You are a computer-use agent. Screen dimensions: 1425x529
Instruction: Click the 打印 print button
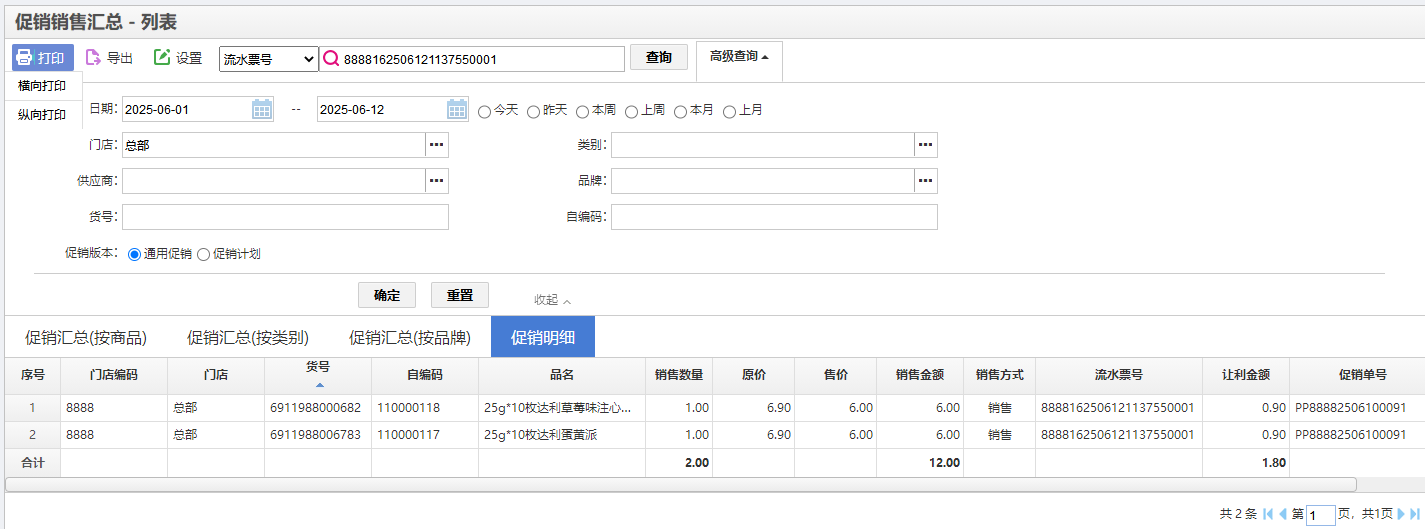pyautogui.click(x=43, y=58)
